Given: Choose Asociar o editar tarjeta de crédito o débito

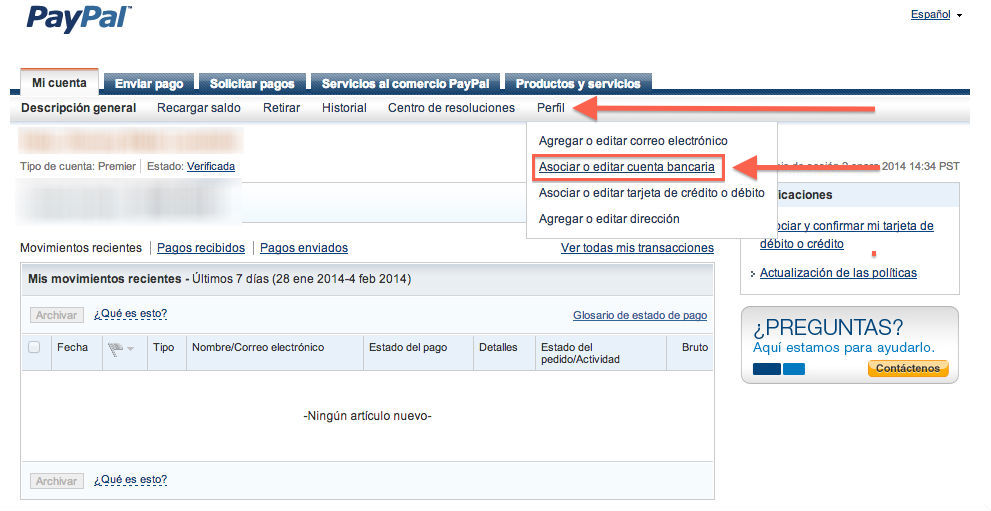Looking at the screenshot, I should click(x=652, y=193).
